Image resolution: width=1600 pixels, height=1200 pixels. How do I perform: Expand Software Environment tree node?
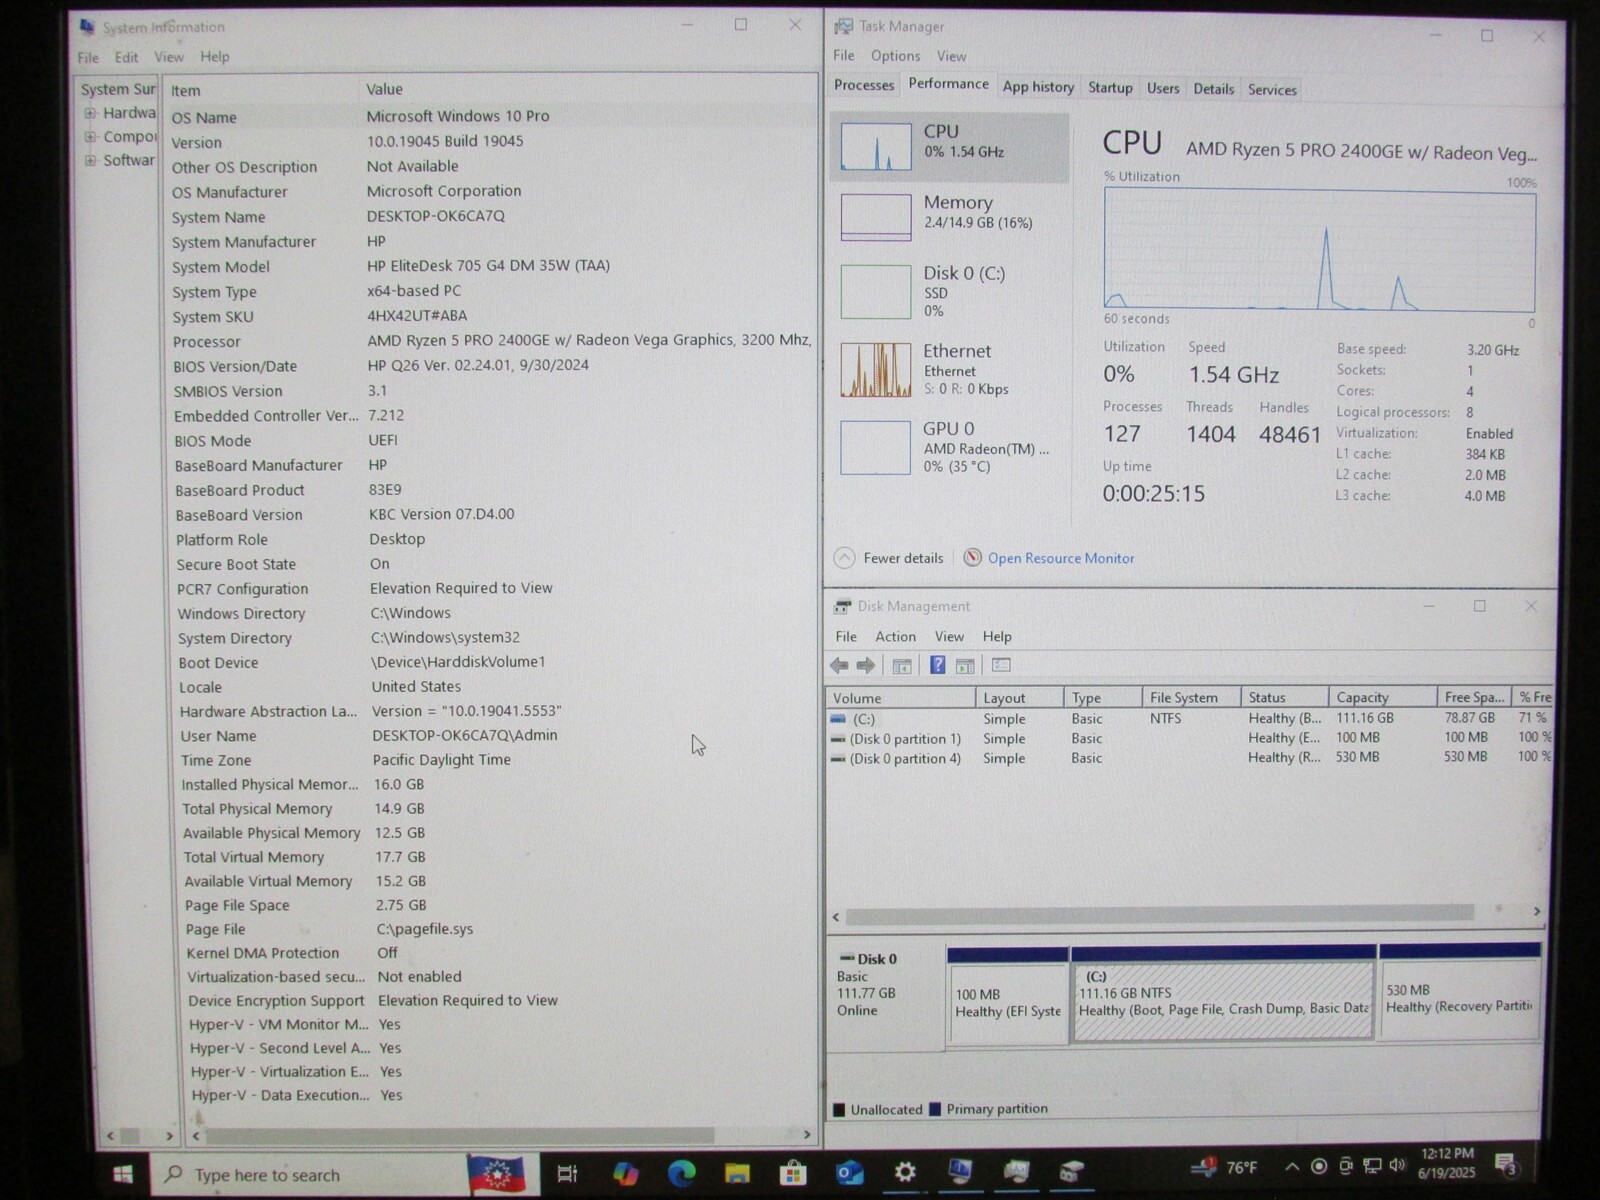pyautogui.click(x=90, y=160)
